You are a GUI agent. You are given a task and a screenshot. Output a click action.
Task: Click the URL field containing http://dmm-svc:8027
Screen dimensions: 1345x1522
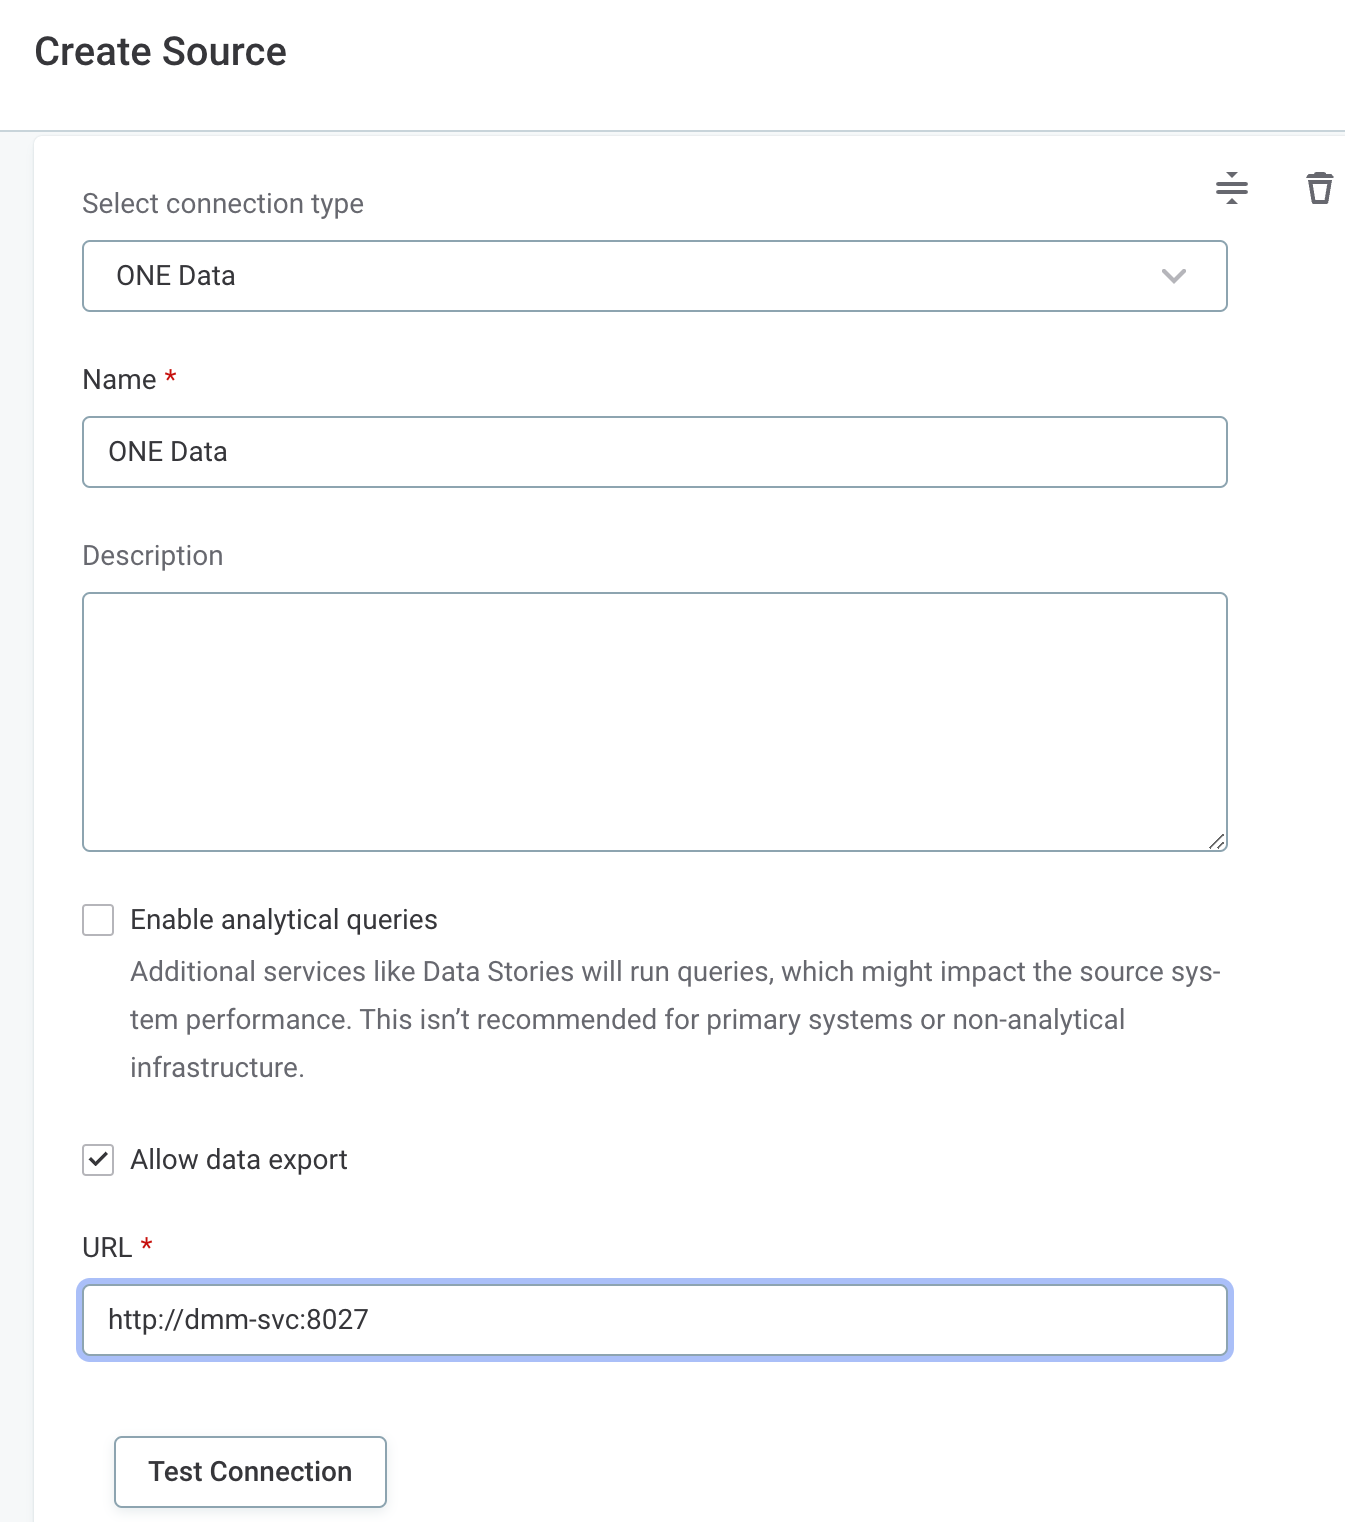pos(654,1320)
